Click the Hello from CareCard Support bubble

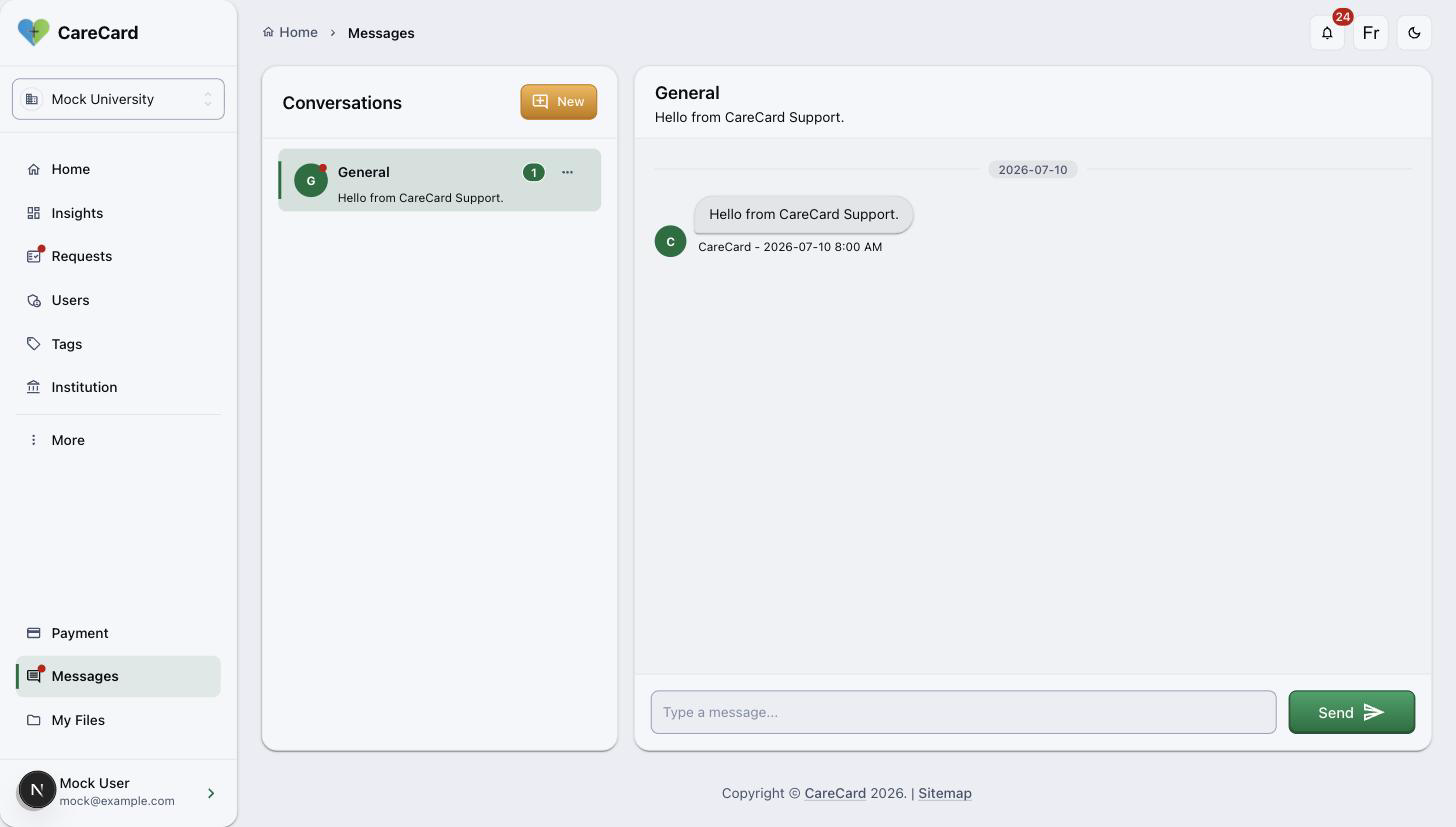click(x=803, y=214)
